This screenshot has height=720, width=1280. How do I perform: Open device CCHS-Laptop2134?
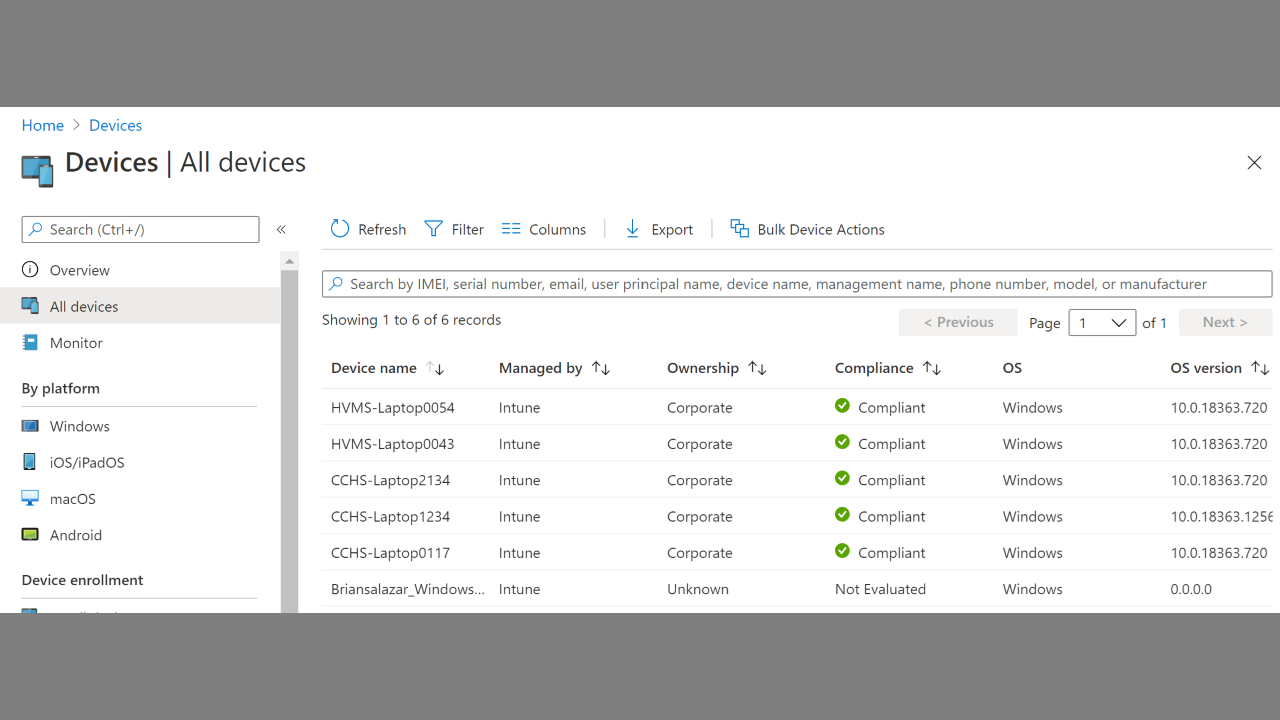(x=391, y=480)
